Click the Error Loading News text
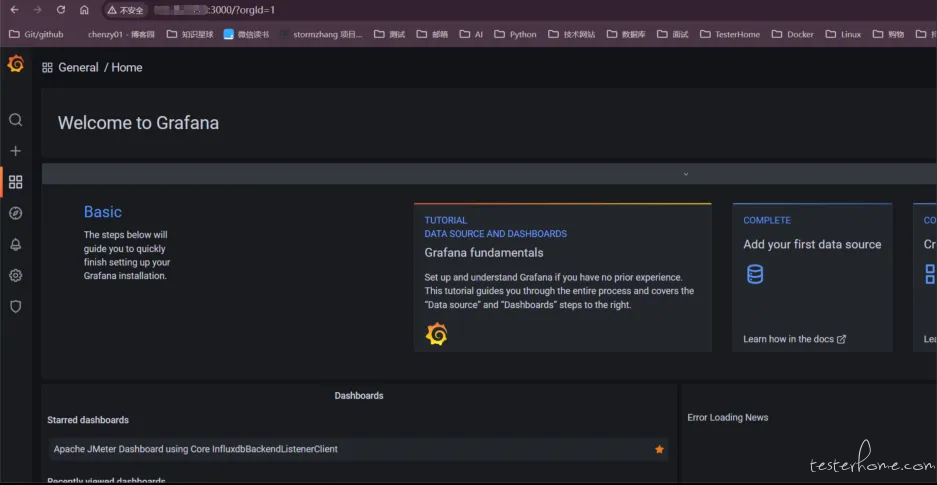The height and width of the screenshot is (485, 937). click(x=728, y=418)
